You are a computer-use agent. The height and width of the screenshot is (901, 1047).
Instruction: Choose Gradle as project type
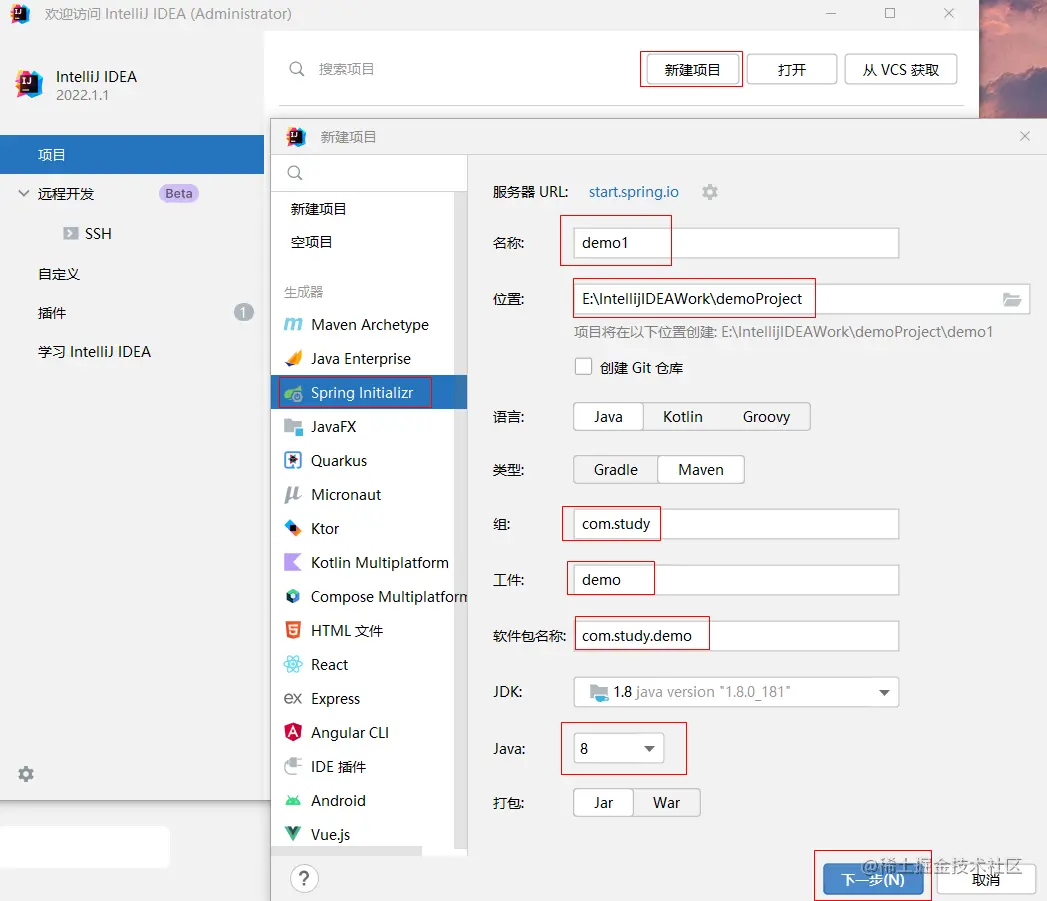616,470
